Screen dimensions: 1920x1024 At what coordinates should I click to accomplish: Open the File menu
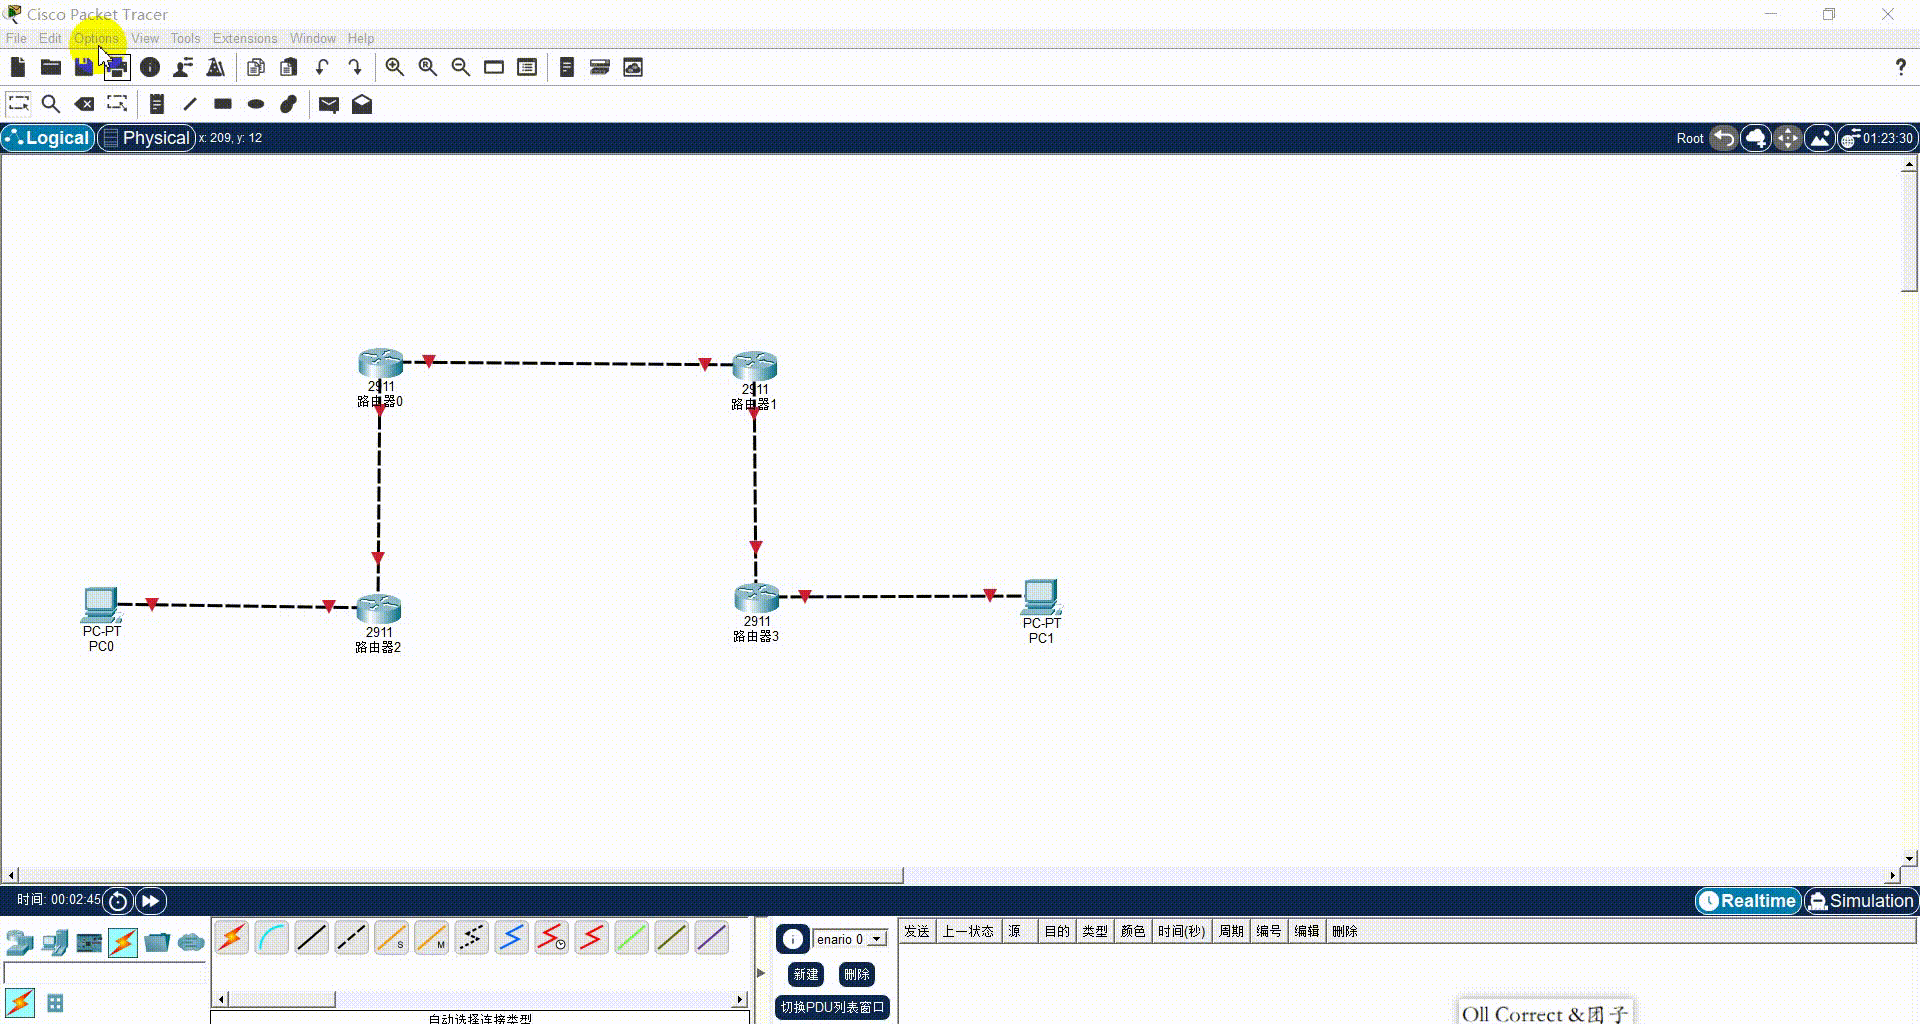tap(16, 38)
